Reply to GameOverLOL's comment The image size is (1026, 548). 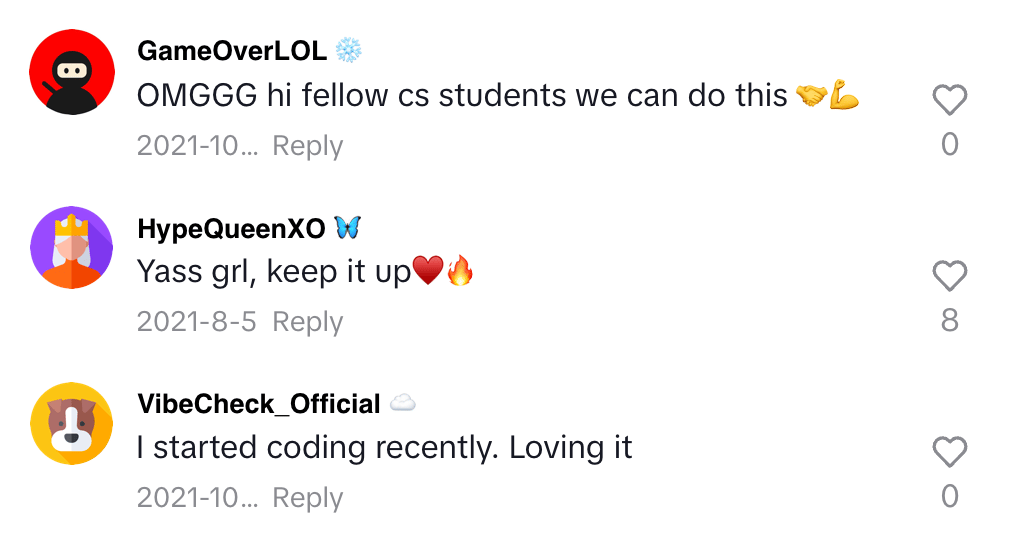pyautogui.click(x=308, y=146)
